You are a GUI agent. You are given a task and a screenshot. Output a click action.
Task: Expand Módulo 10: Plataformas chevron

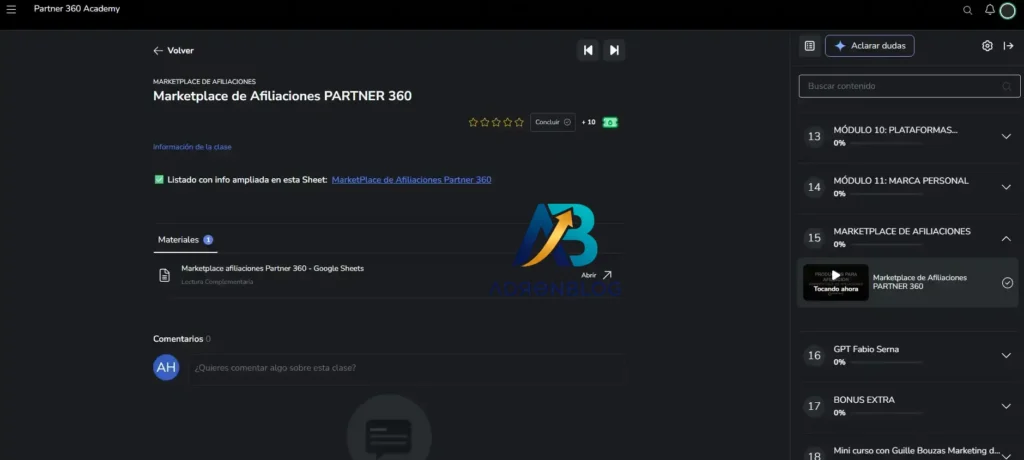click(1006, 136)
